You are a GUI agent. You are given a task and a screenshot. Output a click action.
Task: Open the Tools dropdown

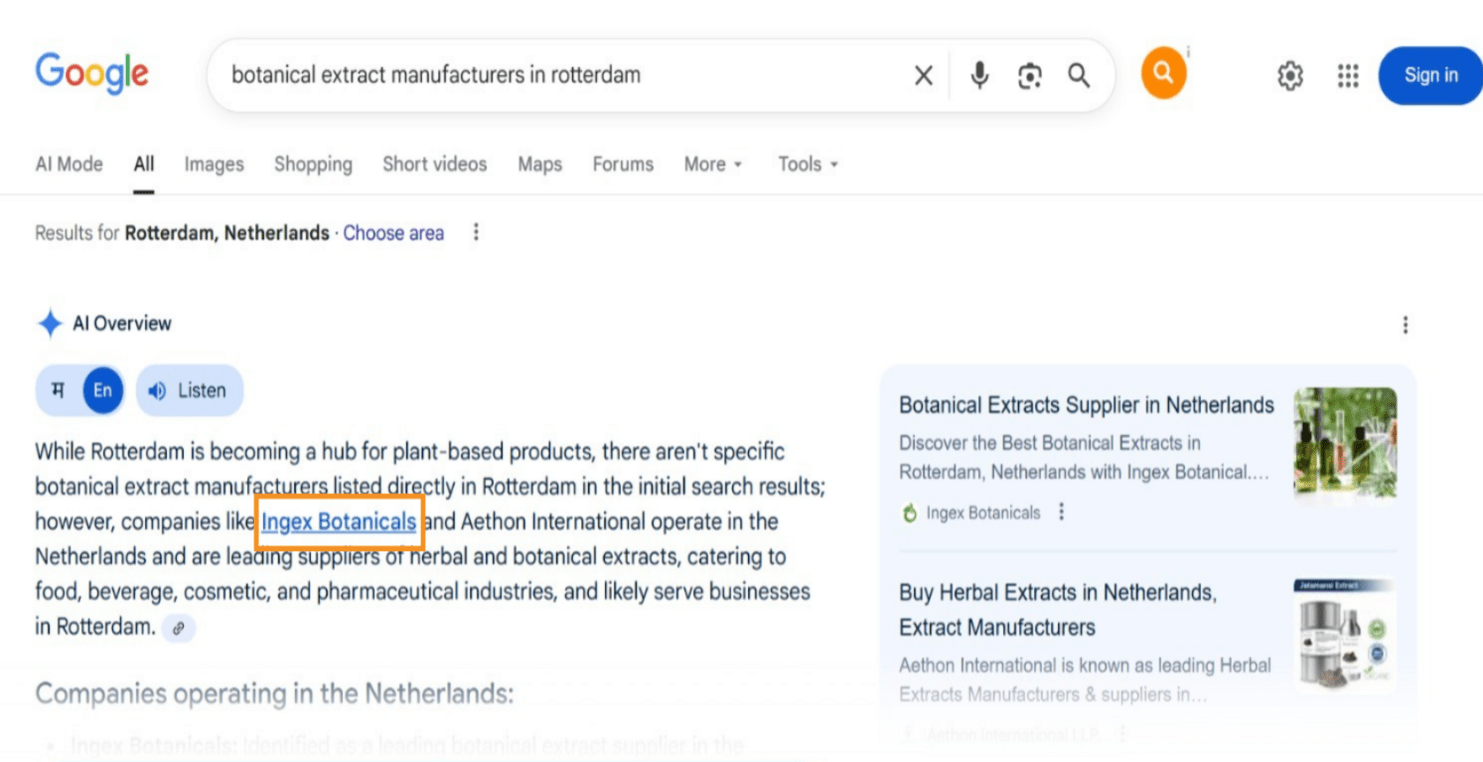tap(808, 164)
